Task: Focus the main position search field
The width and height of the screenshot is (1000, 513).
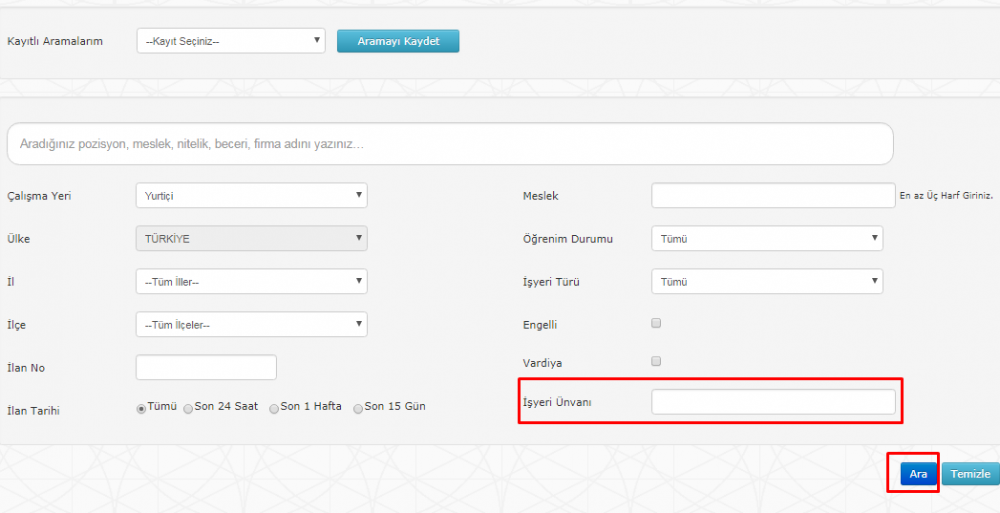Action: coord(450,144)
